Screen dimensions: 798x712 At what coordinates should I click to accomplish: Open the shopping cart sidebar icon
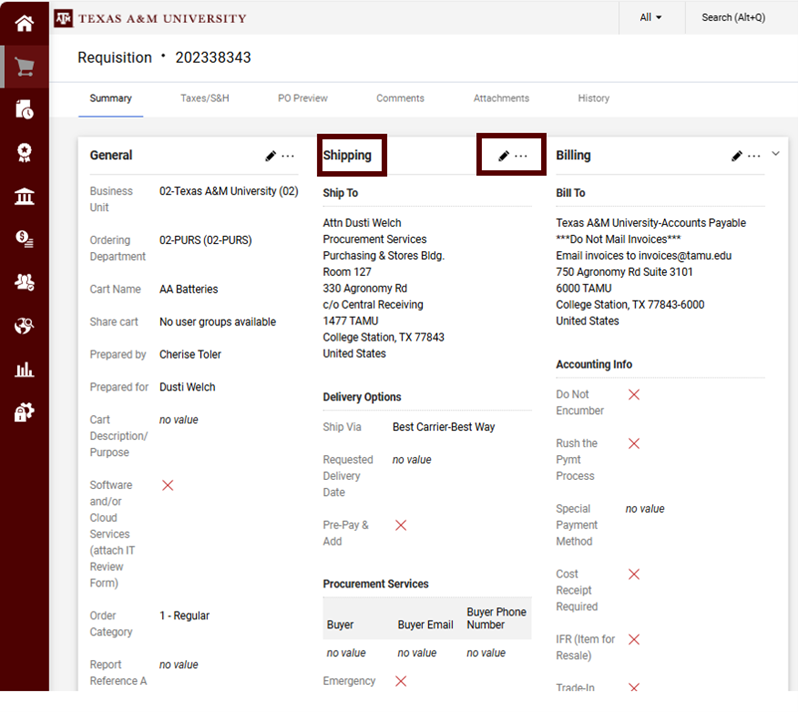[x=24, y=67]
